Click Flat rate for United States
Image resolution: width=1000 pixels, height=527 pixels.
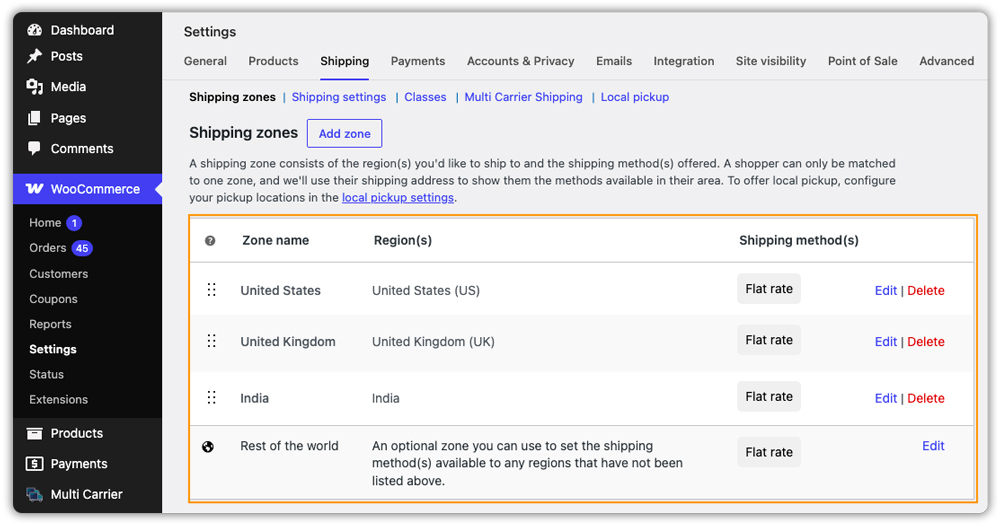tap(769, 289)
